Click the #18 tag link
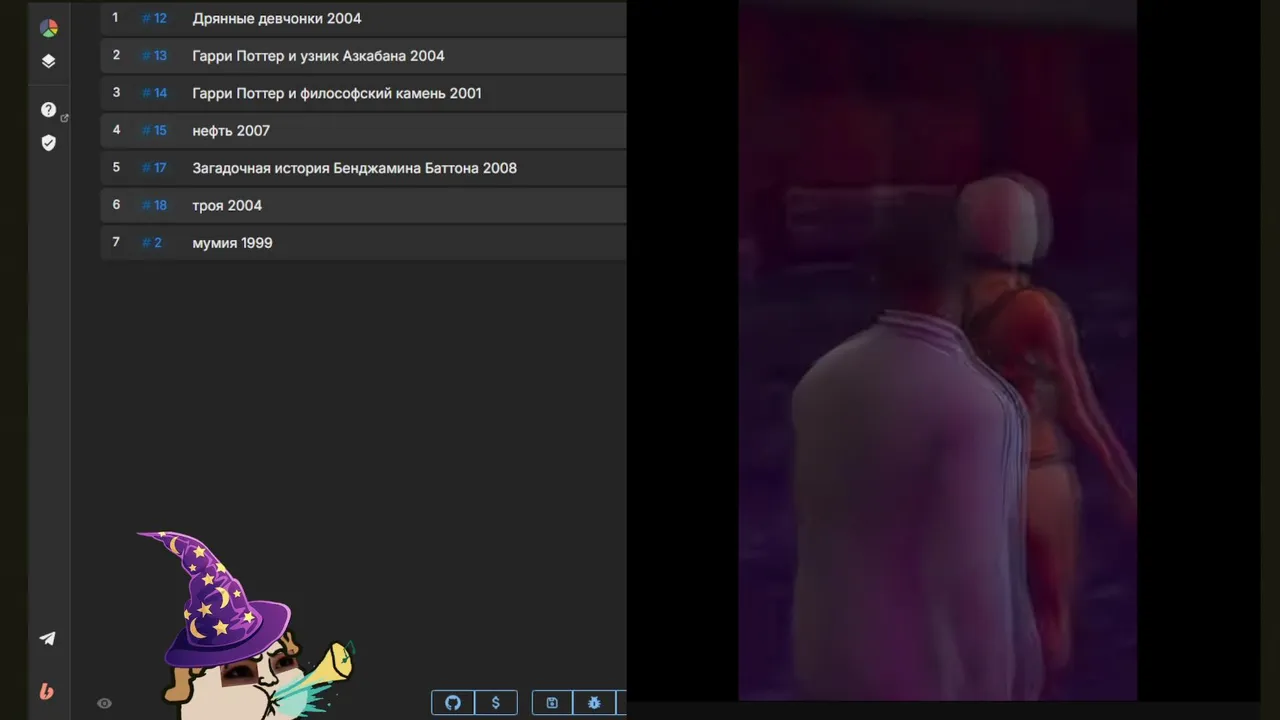1280x720 pixels. 154,205
